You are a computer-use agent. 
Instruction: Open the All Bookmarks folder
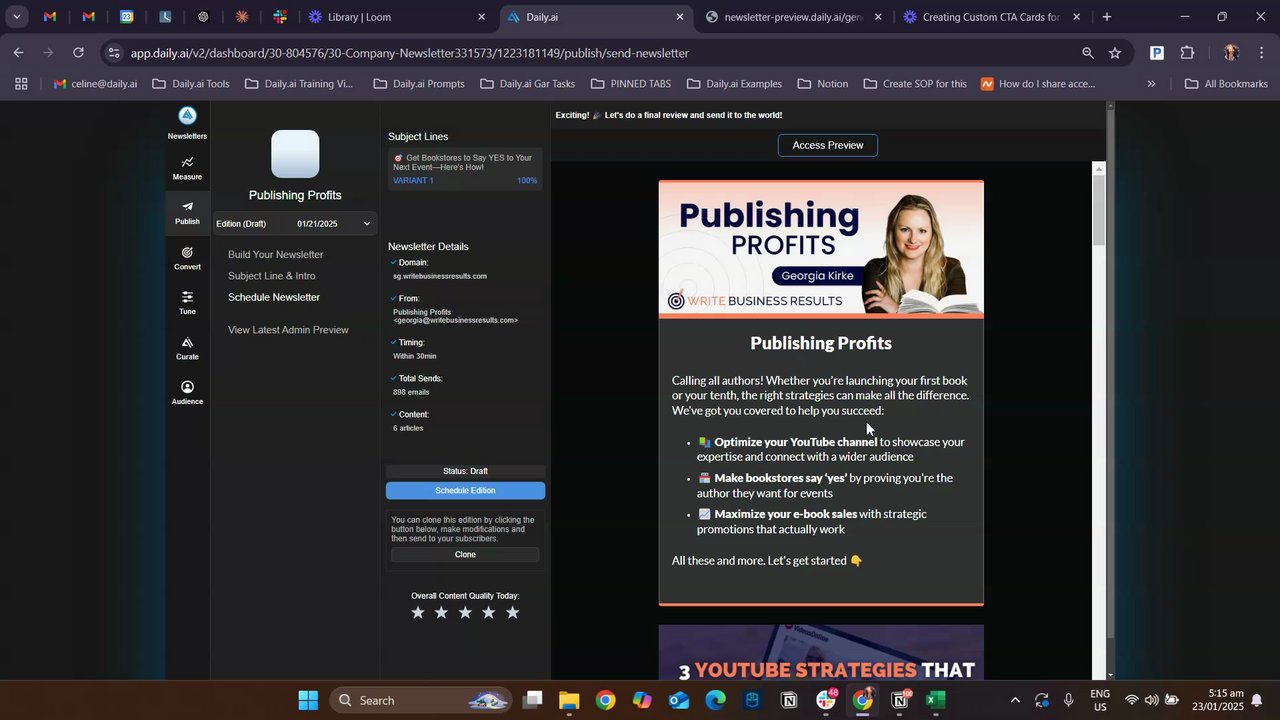[1226, 84]
